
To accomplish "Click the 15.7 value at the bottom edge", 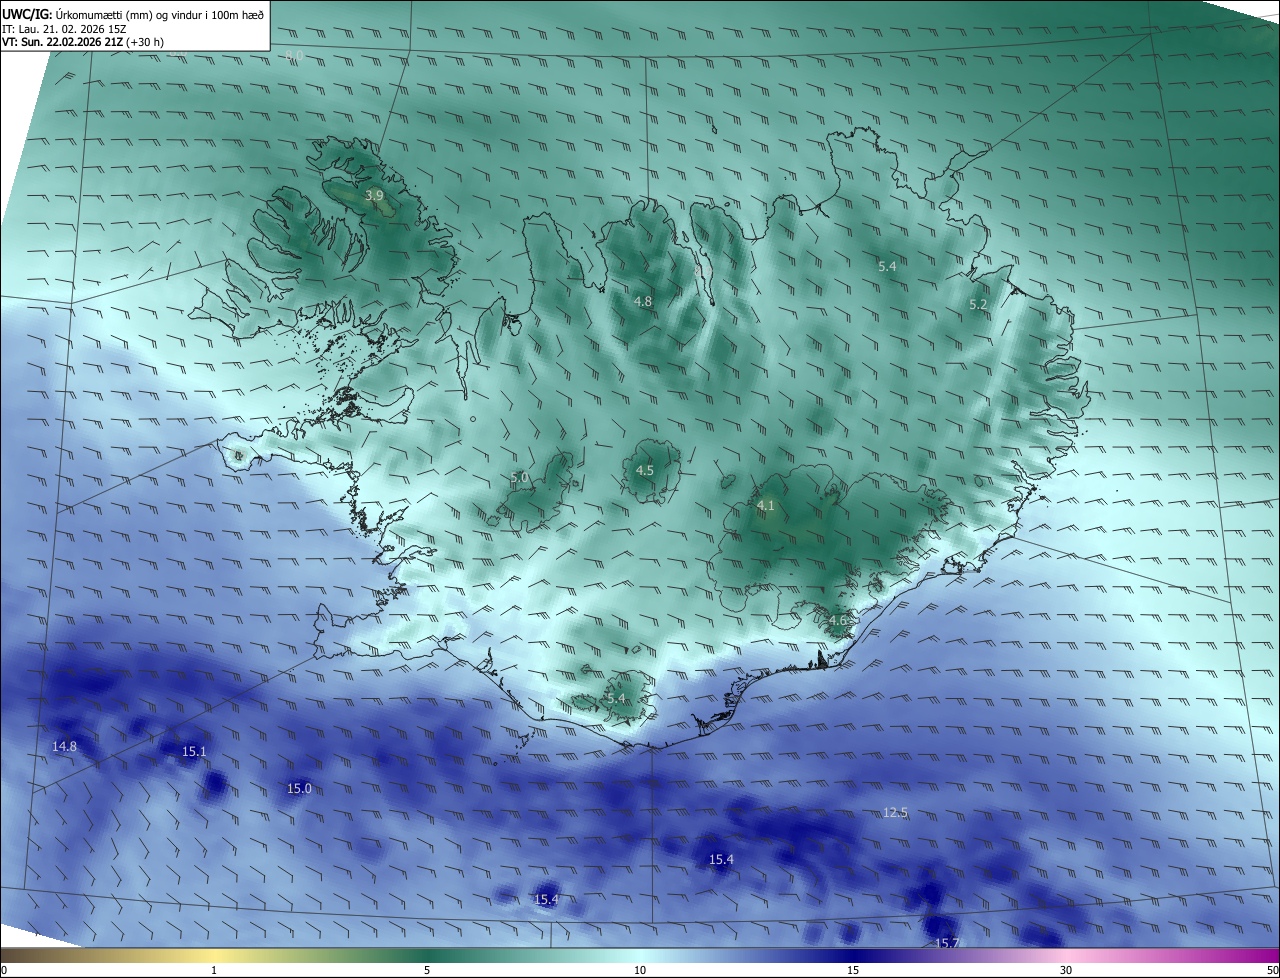I will pos(947,943).
